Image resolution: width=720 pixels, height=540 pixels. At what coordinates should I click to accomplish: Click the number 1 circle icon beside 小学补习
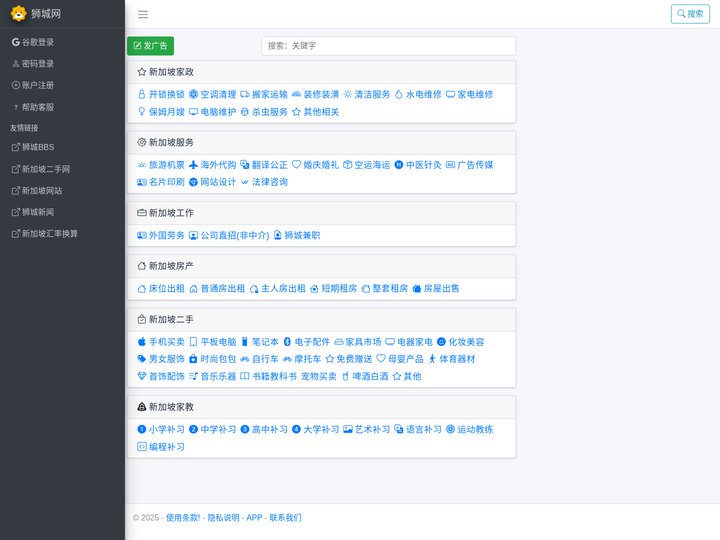(x=141, y=429)
